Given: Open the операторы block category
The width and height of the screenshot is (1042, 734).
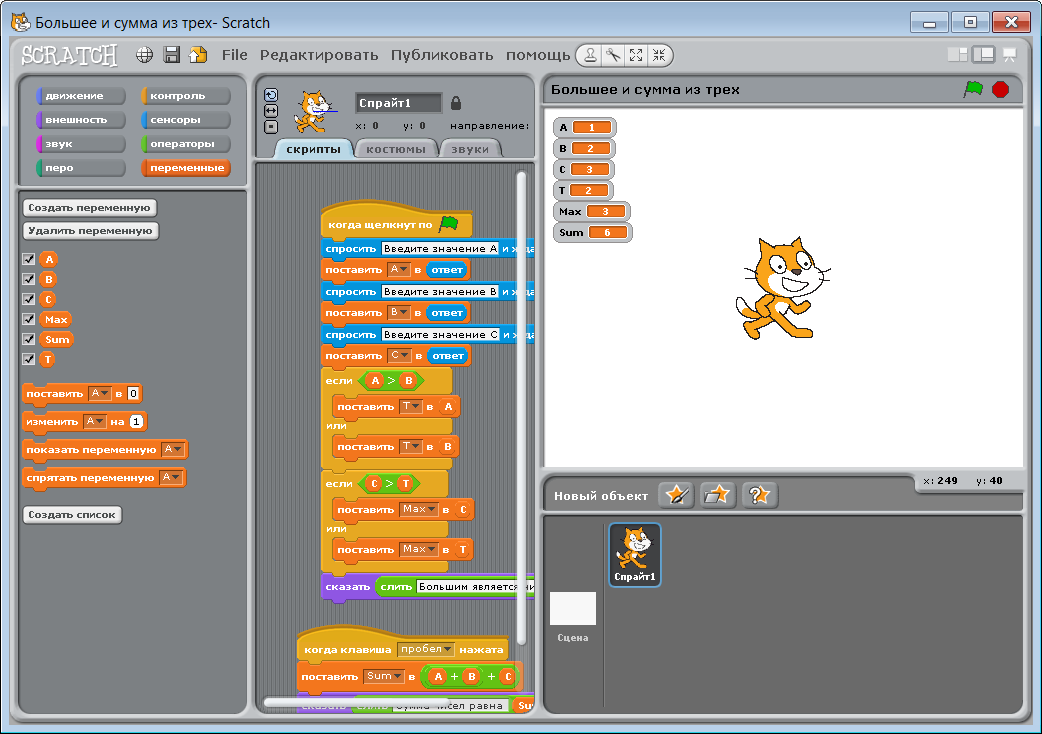Looking at the screenshot, I should coord(185,143).
